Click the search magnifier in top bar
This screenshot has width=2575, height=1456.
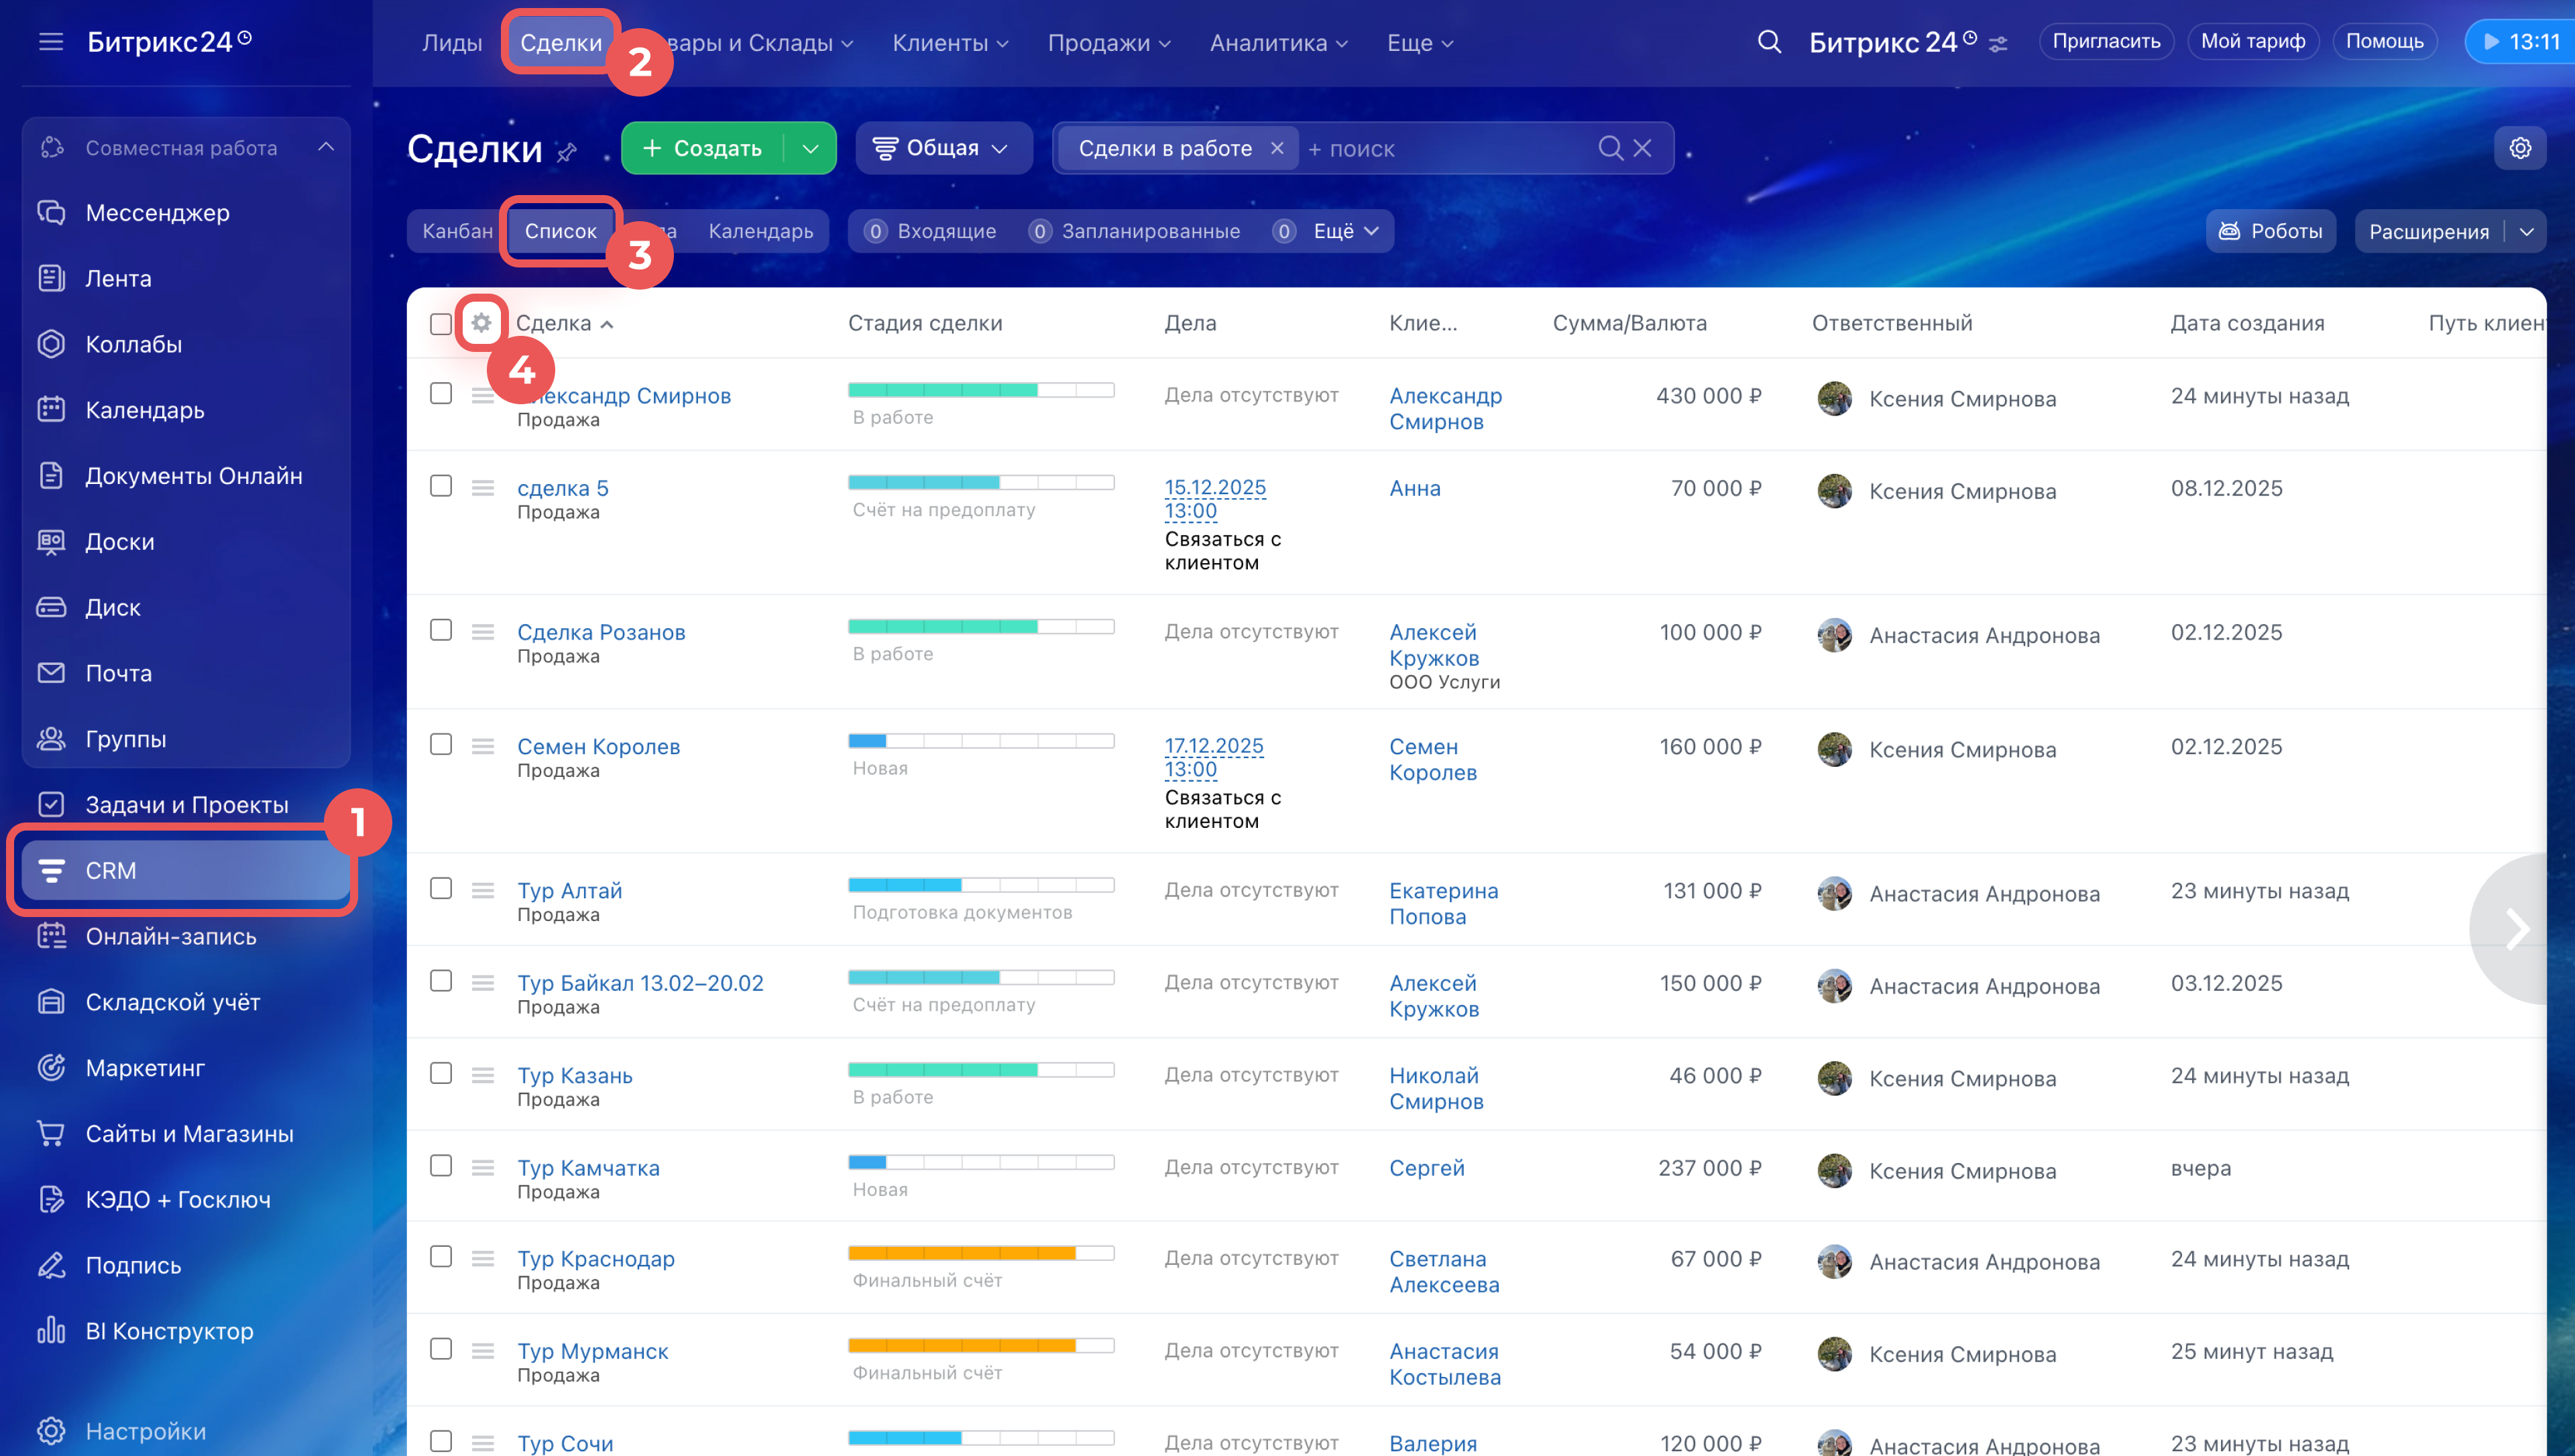[1769, 42]
